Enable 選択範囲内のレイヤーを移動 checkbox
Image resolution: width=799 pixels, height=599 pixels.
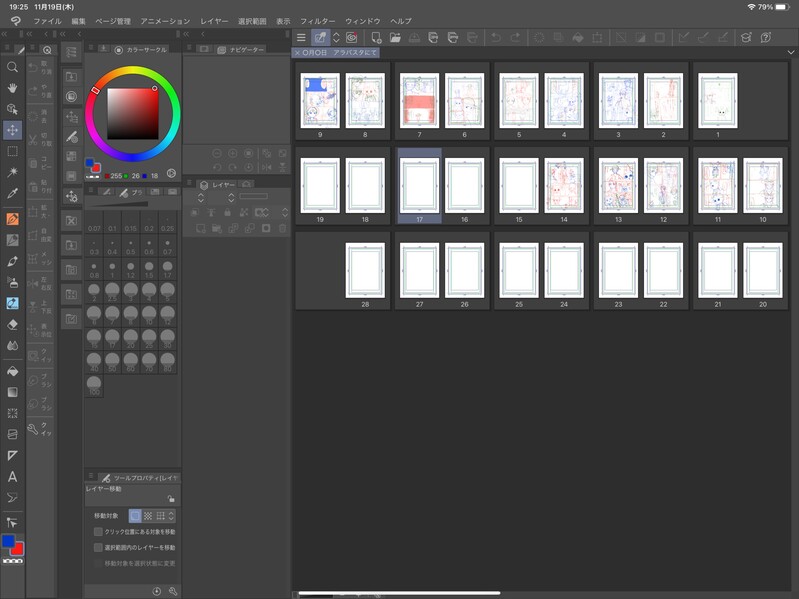(x=98, y=548)
